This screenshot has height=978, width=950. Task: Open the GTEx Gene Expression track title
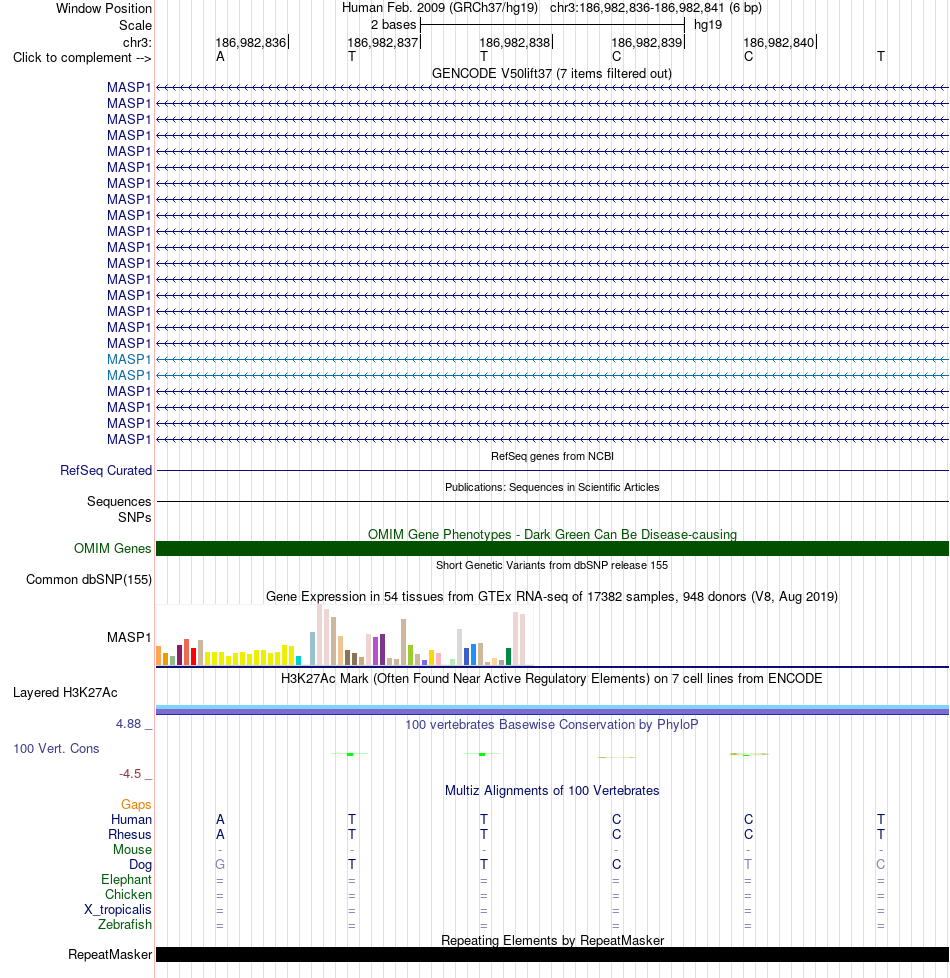[x=552, y=596]
